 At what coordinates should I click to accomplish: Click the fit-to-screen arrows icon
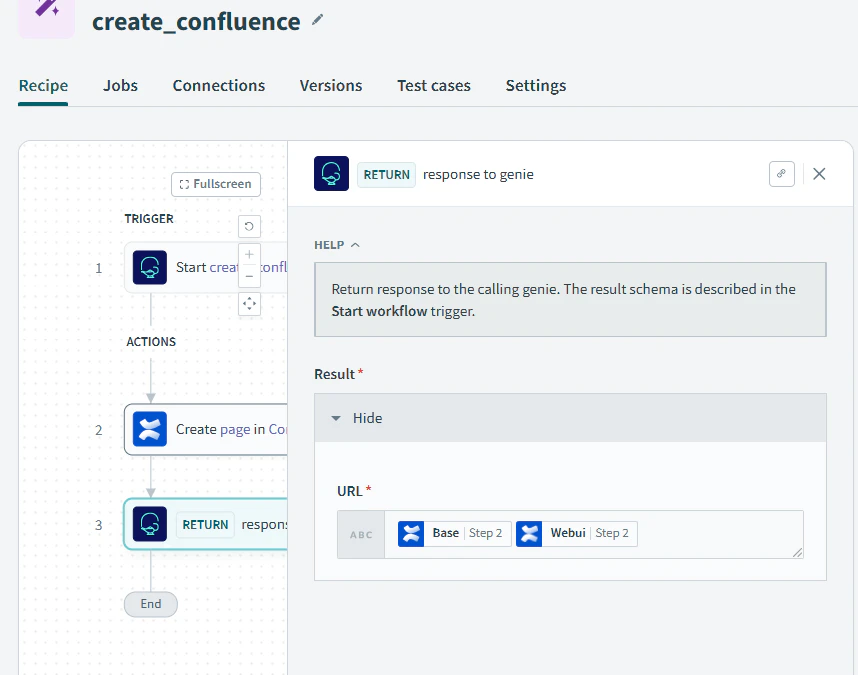point(249,304)
